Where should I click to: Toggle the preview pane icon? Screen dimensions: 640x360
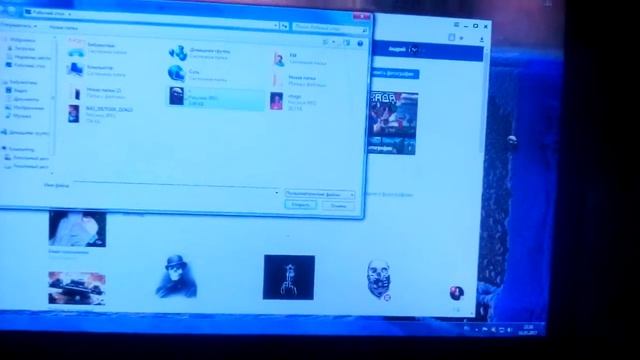(x=347, y=43)
